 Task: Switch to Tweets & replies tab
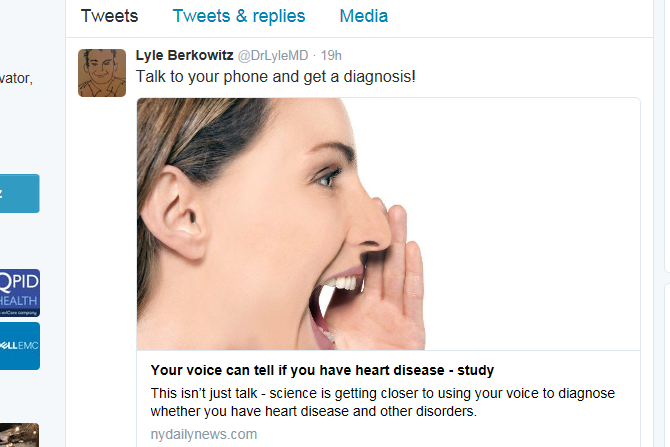(239, 16)
